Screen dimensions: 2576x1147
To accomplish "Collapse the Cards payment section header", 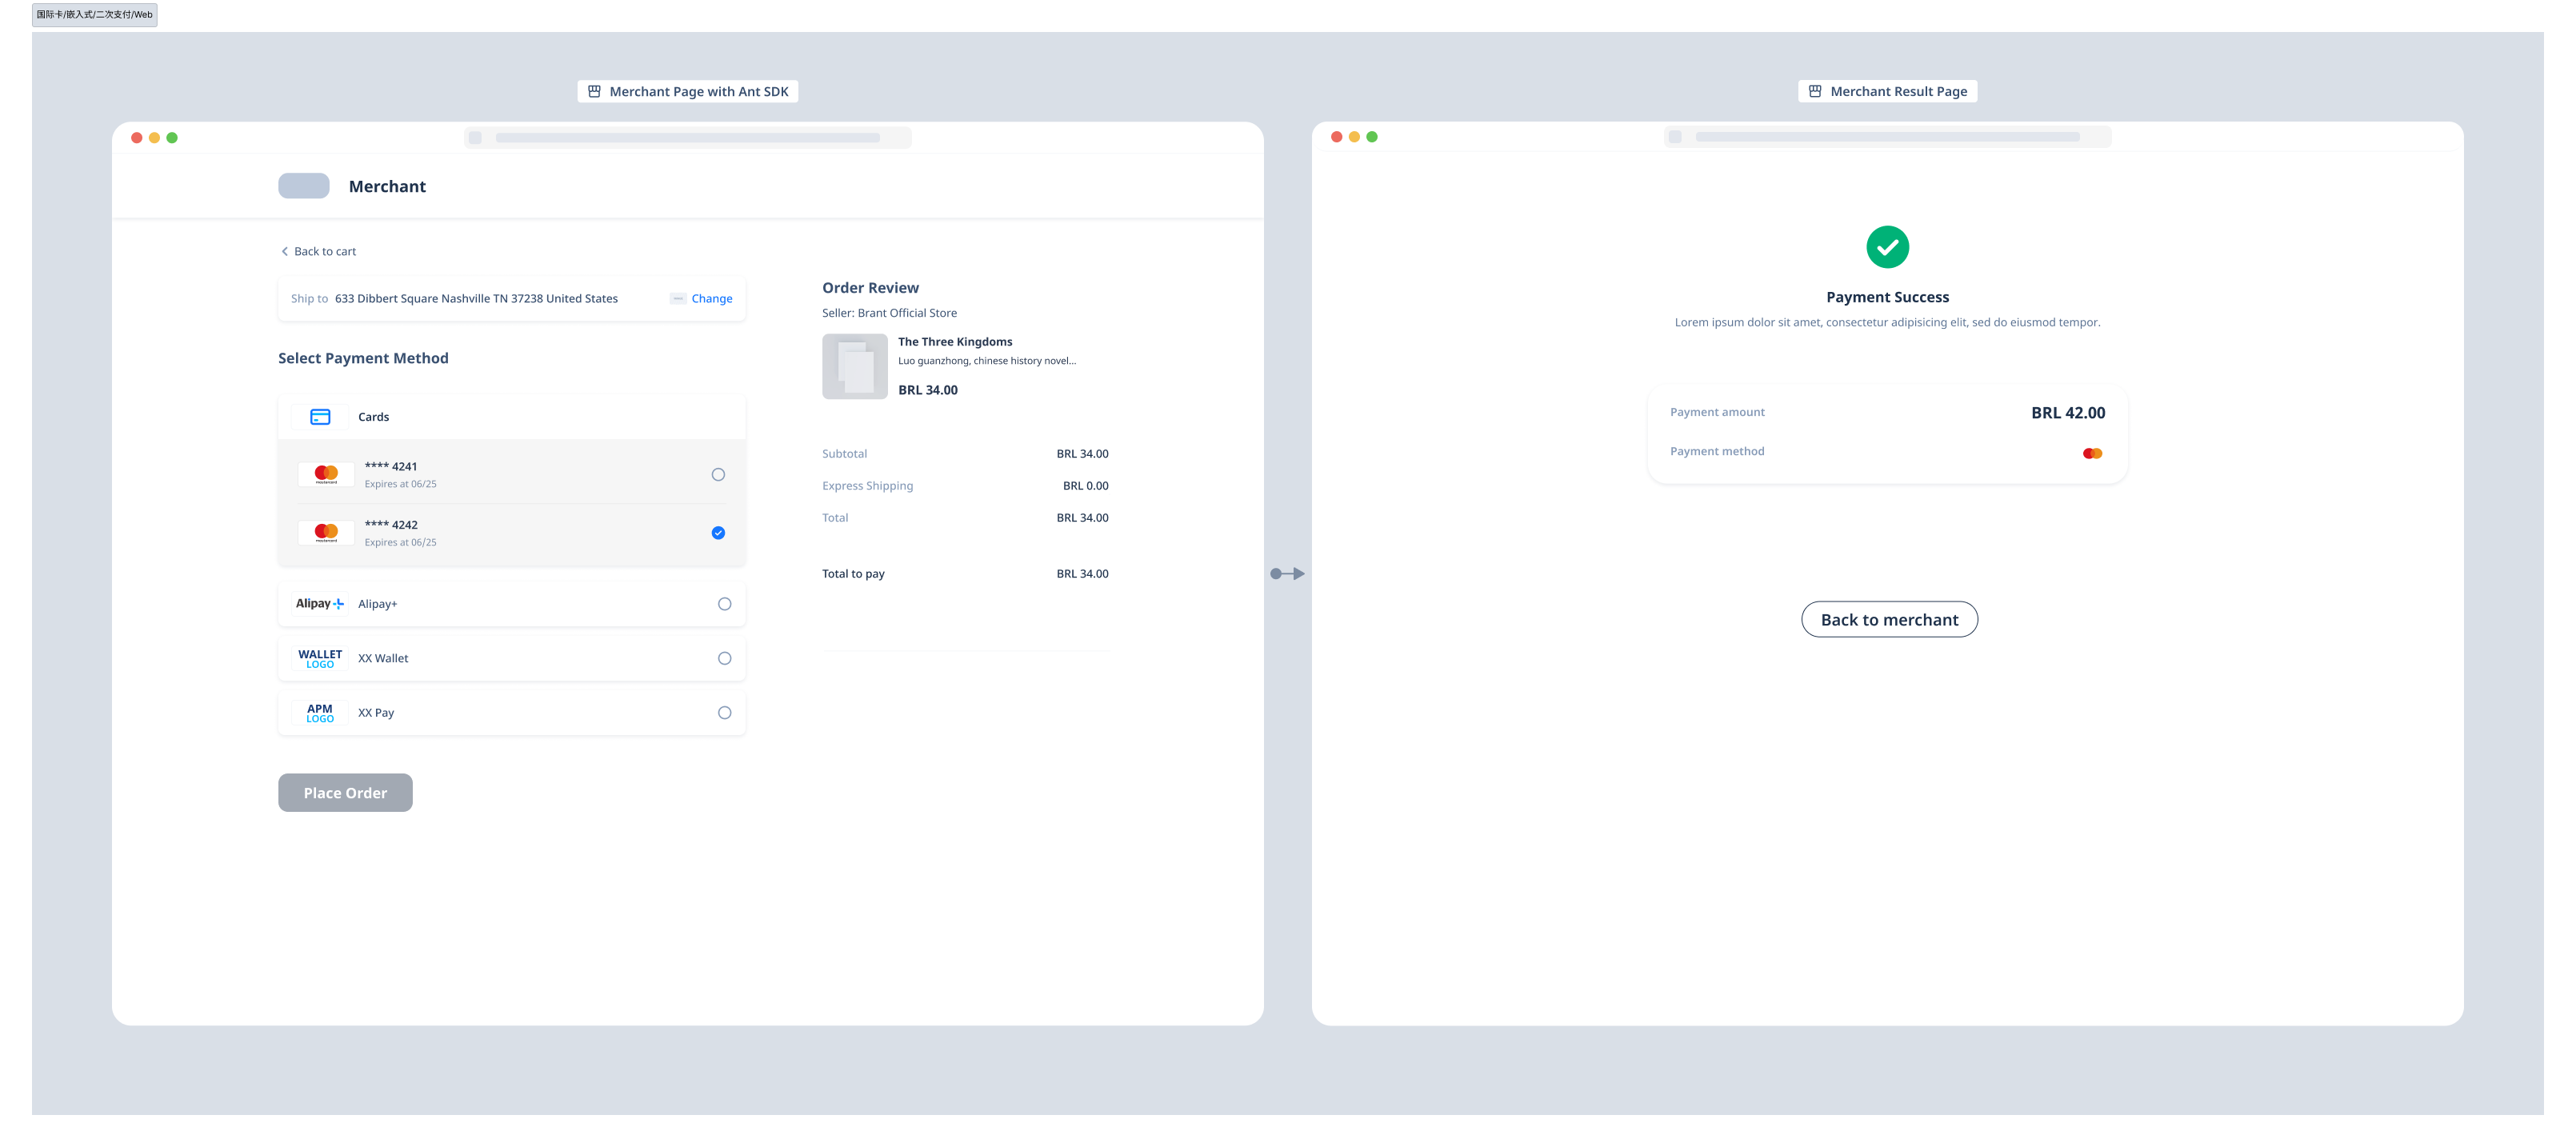I will pyautogui.click(x=511, y=417).
